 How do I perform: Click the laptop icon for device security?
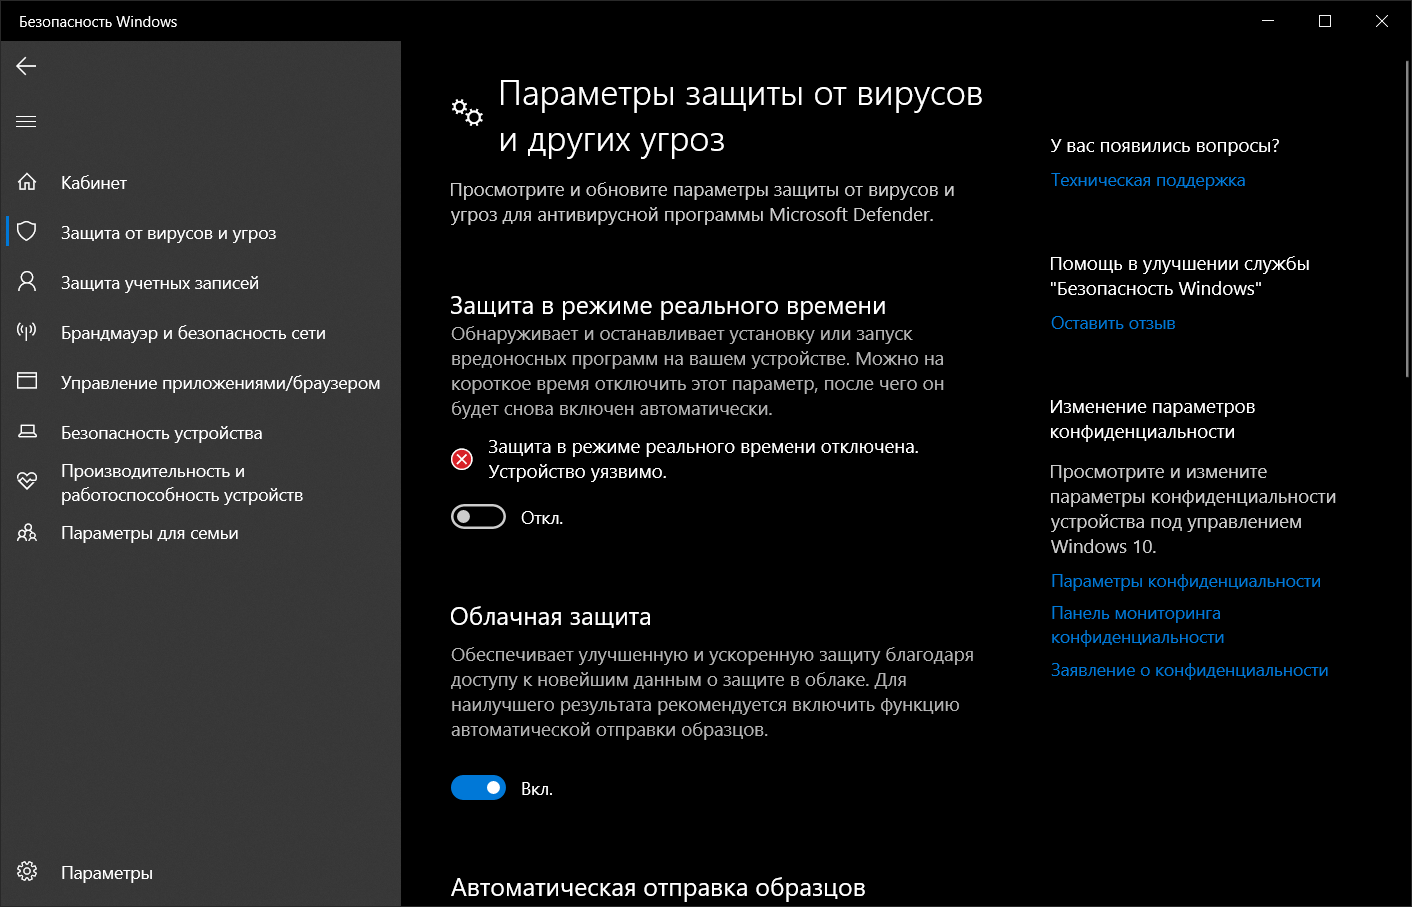point(27,432)
